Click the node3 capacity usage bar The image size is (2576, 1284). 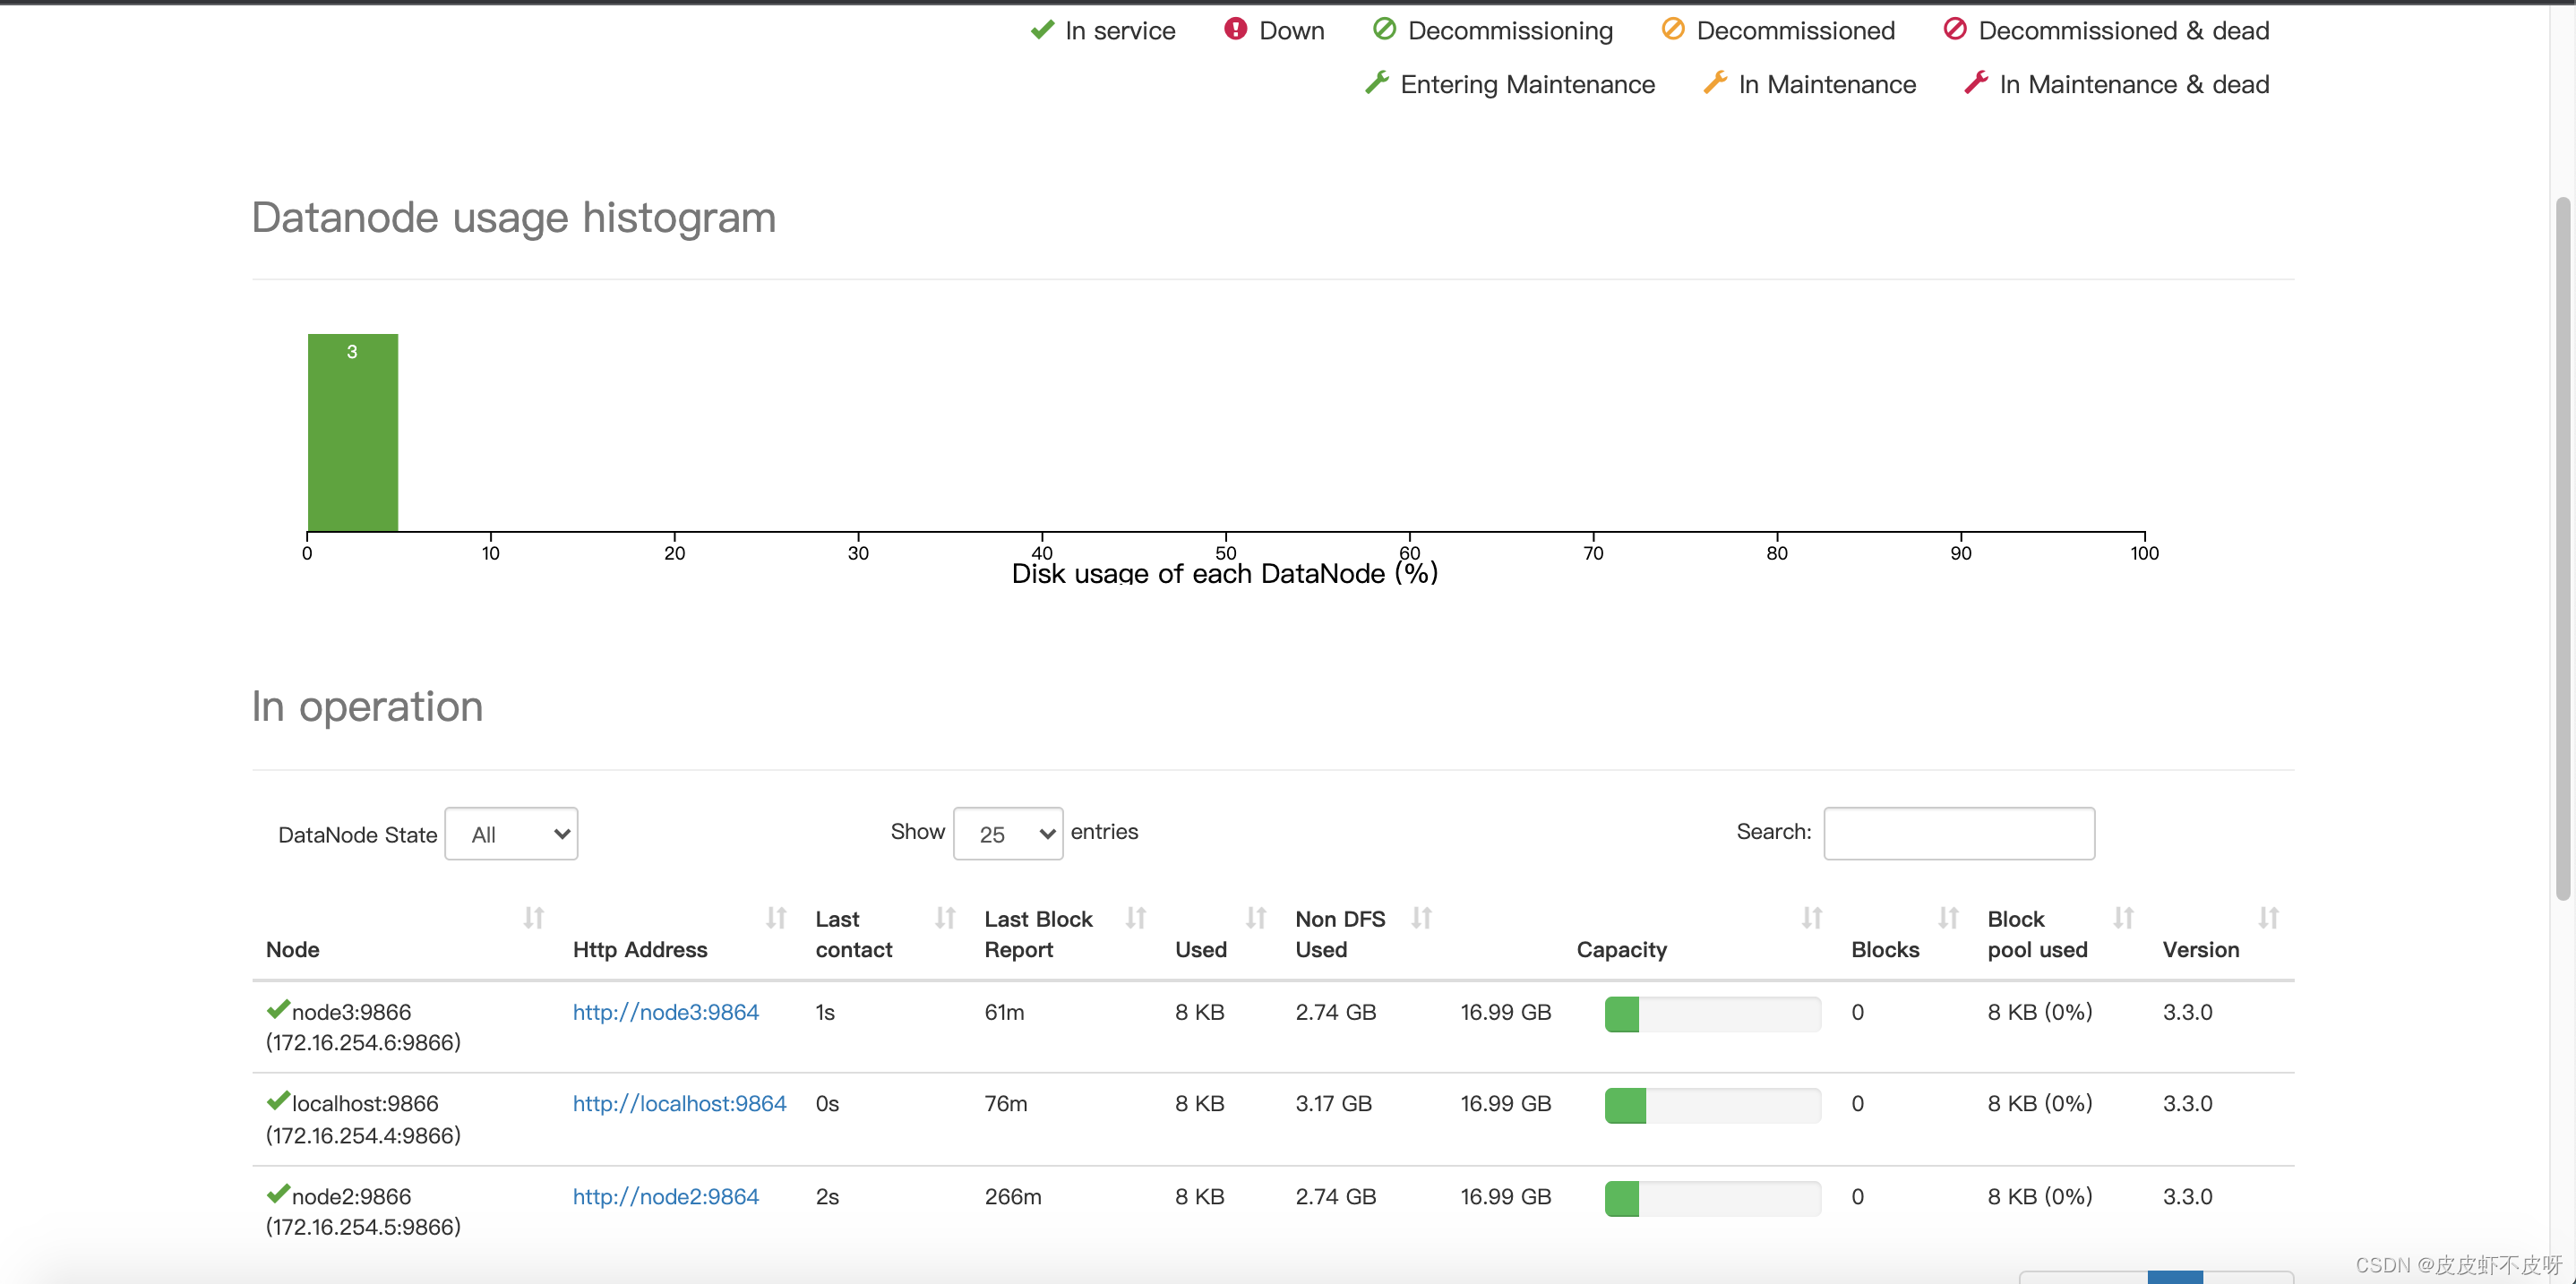pos(1713,1014)
